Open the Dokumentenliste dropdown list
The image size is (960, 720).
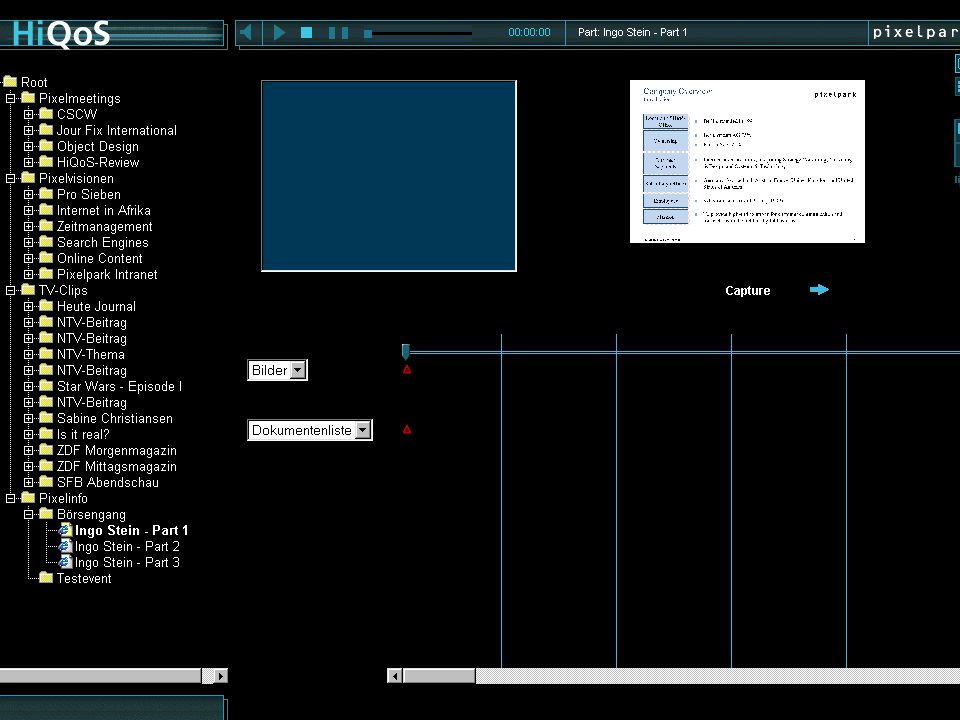click(x=362, y=430)
